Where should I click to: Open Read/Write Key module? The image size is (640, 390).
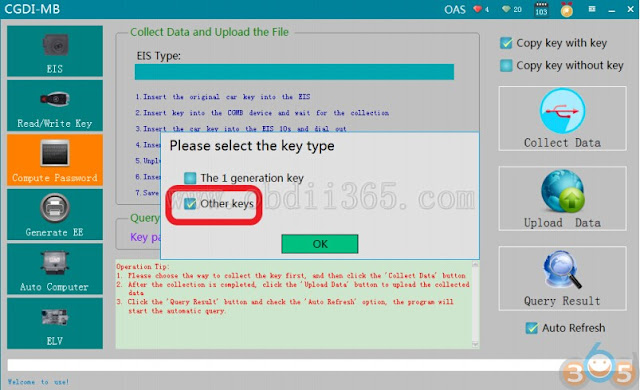pyautogui.click(x=55, y=105)
